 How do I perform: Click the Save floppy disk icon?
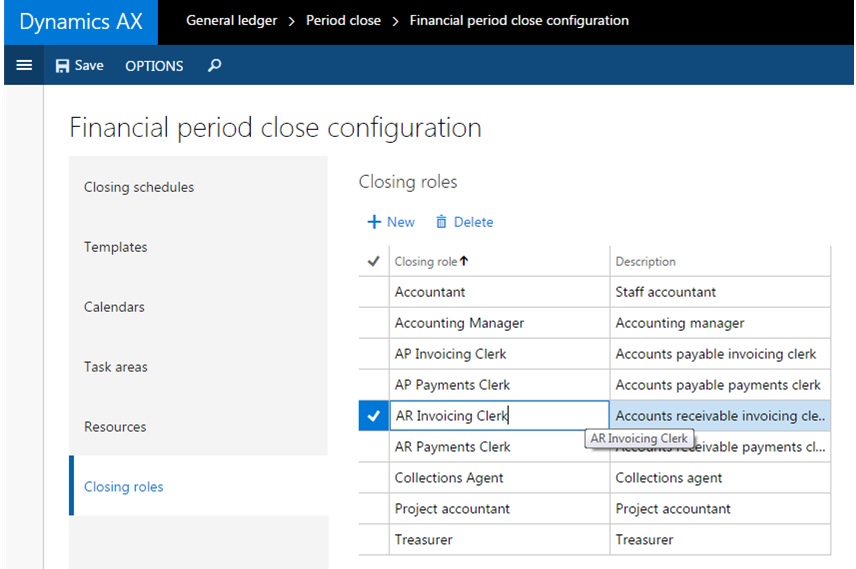coord(62,66)
